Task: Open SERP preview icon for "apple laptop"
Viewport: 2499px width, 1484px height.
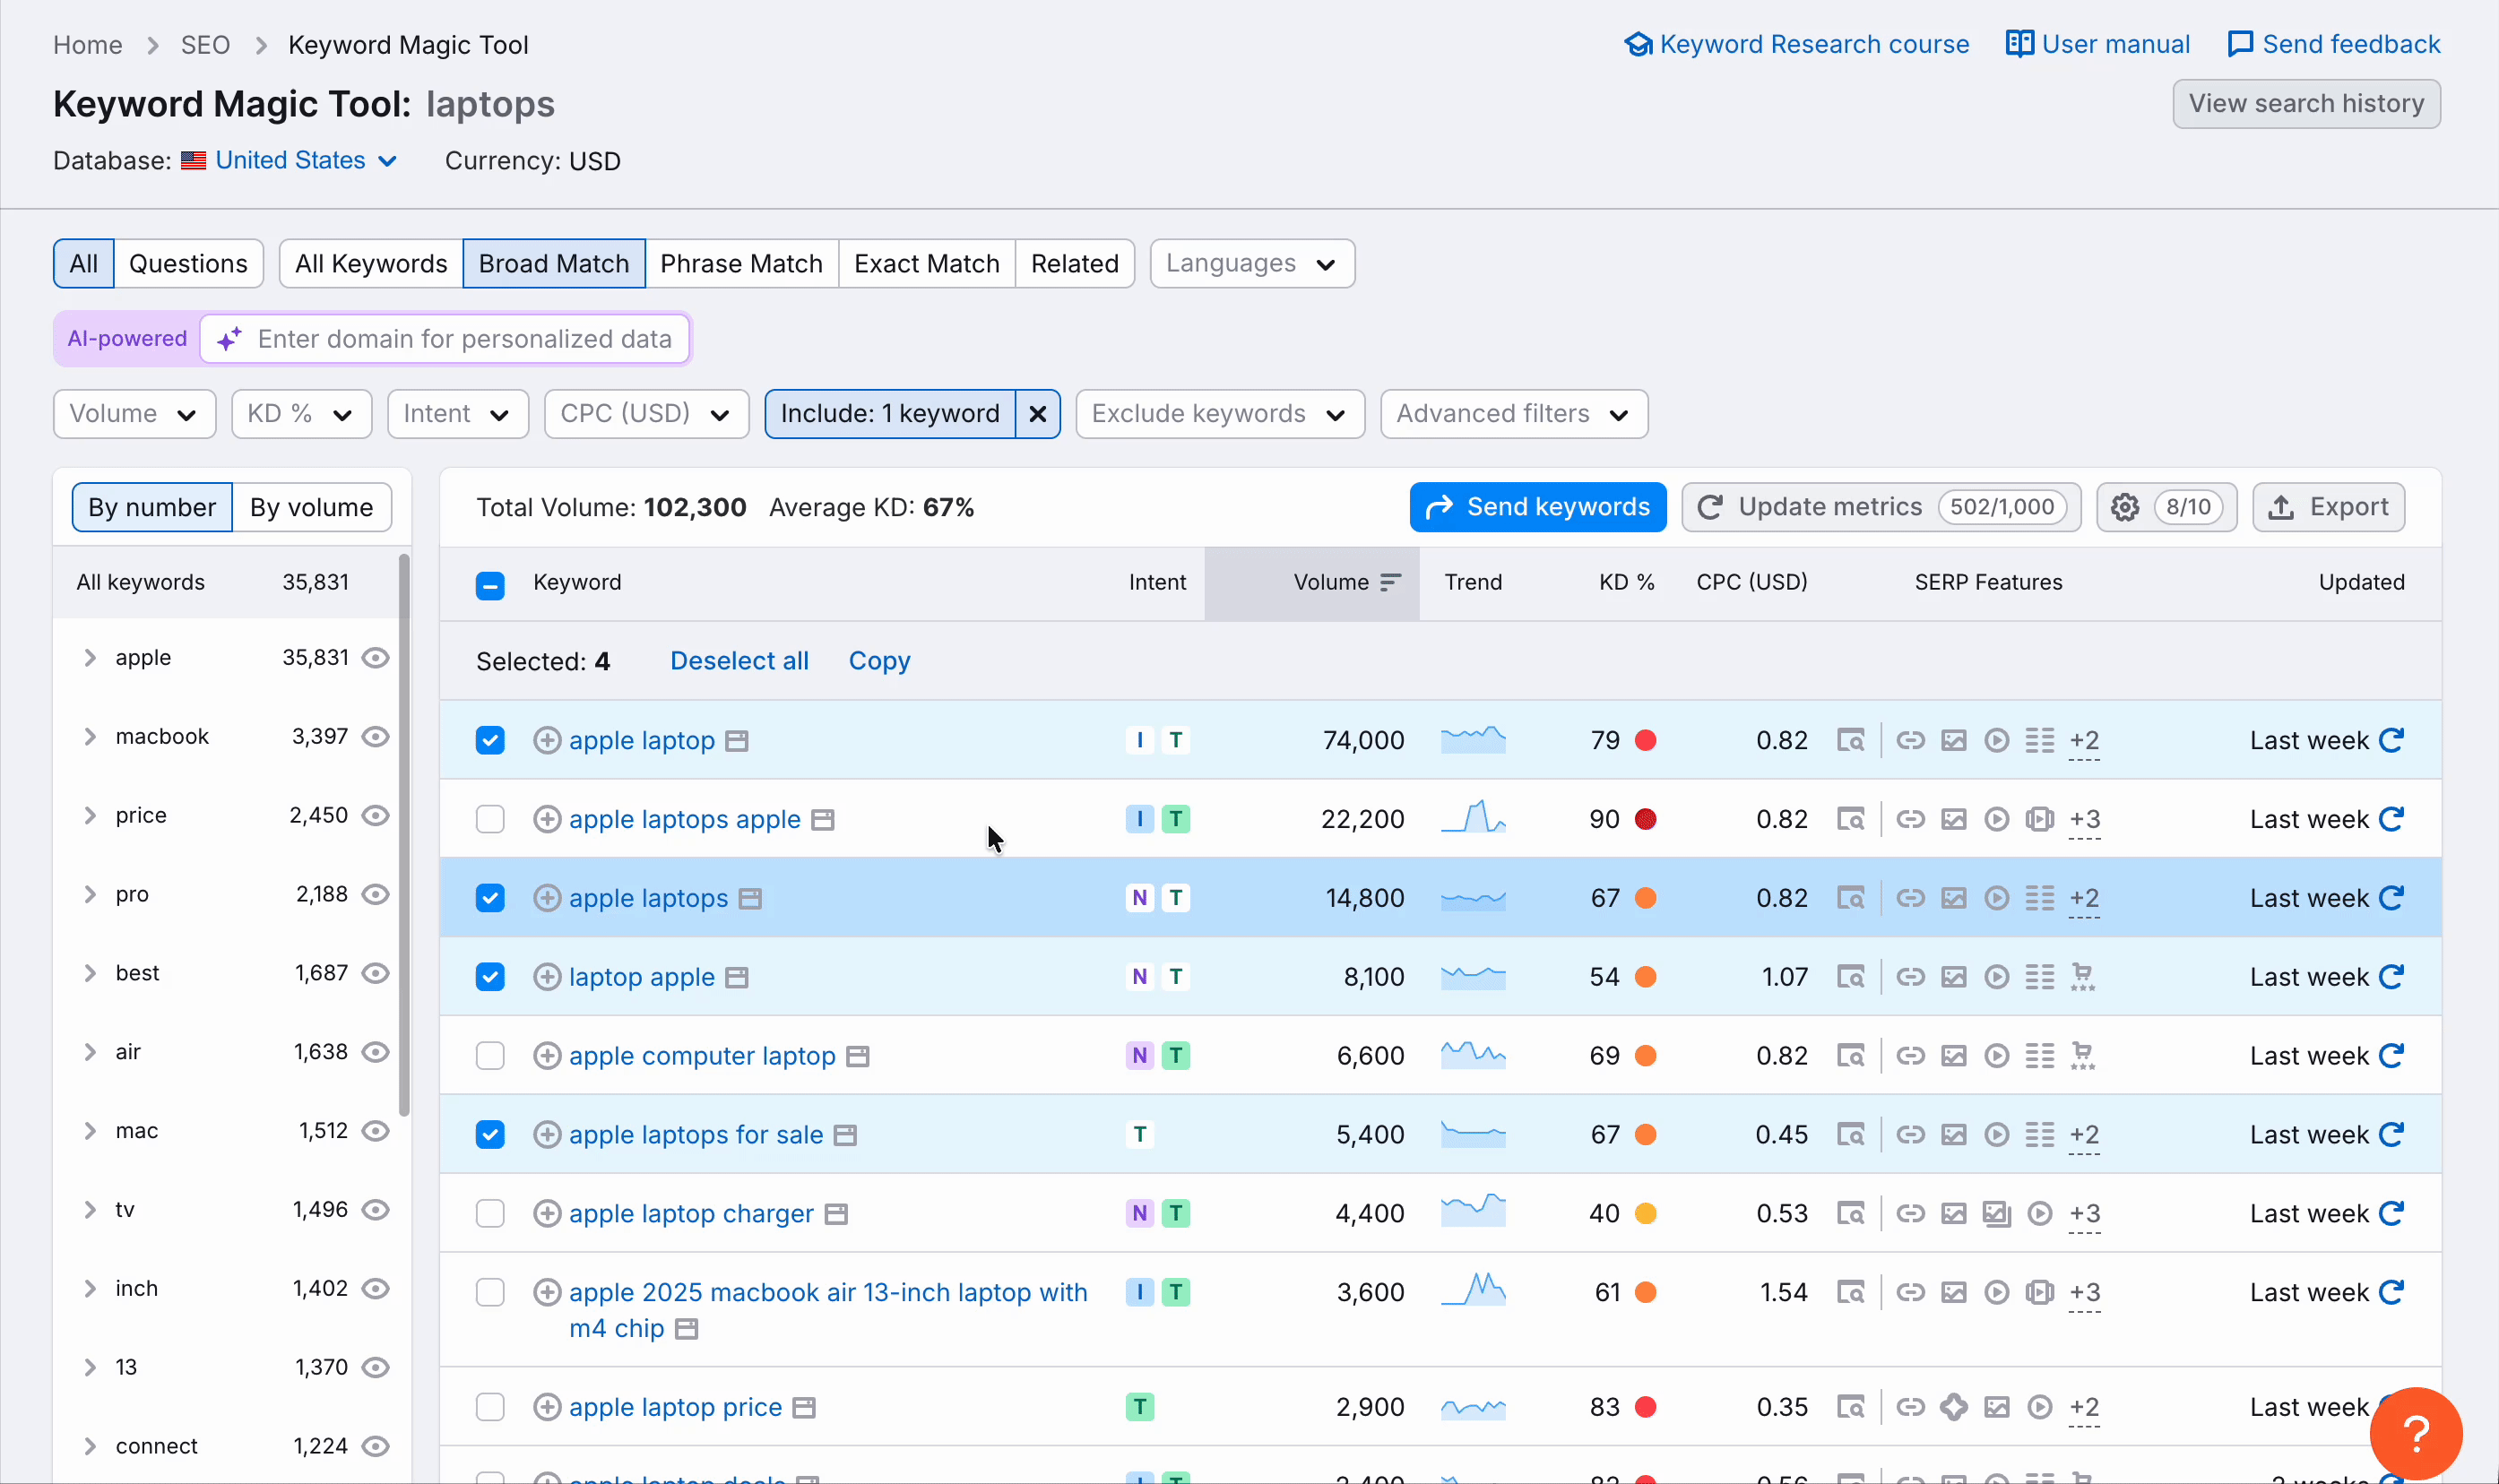Action: (x=1851, y=740)
